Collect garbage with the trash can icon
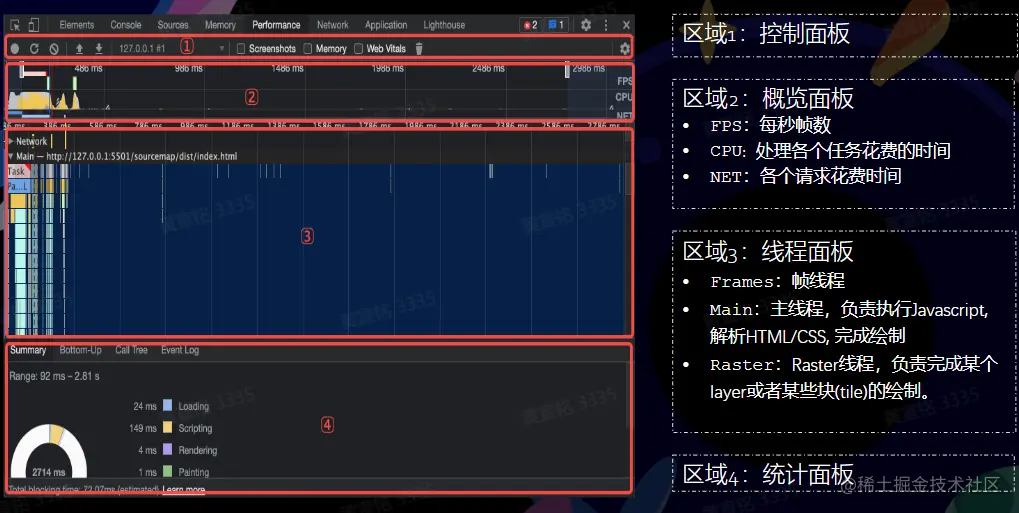 419,49
